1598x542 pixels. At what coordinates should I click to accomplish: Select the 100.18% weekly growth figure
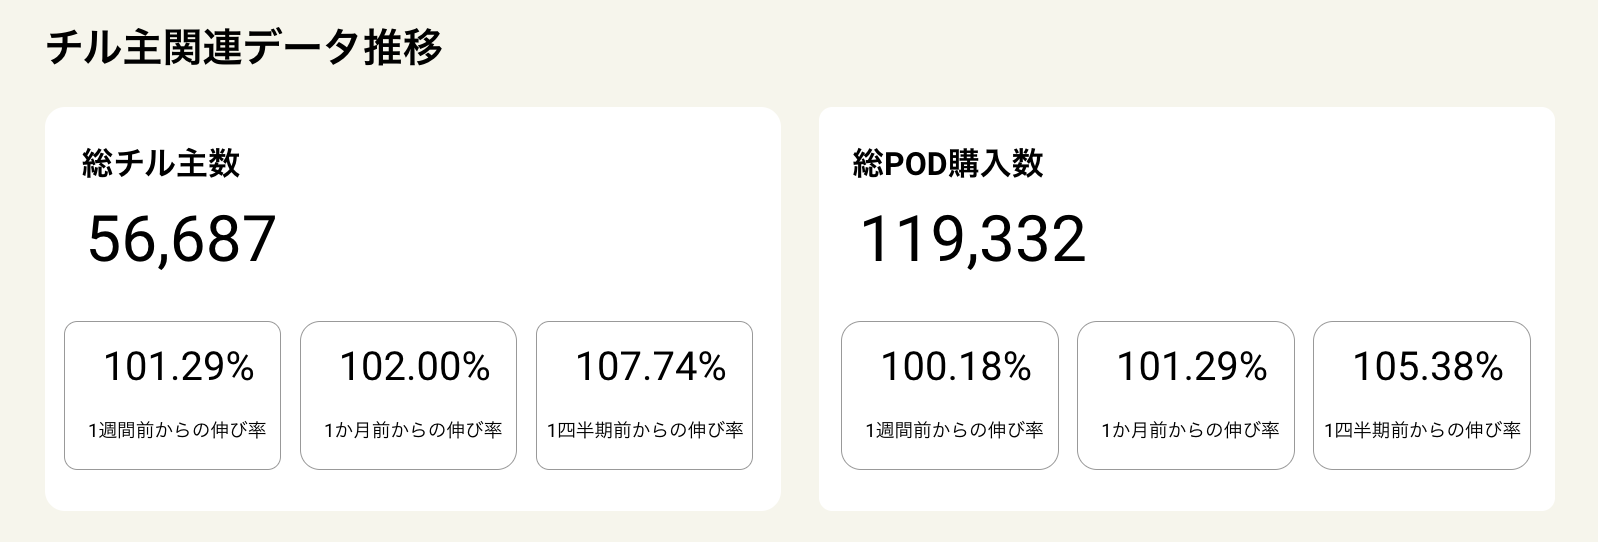(955, 367)
